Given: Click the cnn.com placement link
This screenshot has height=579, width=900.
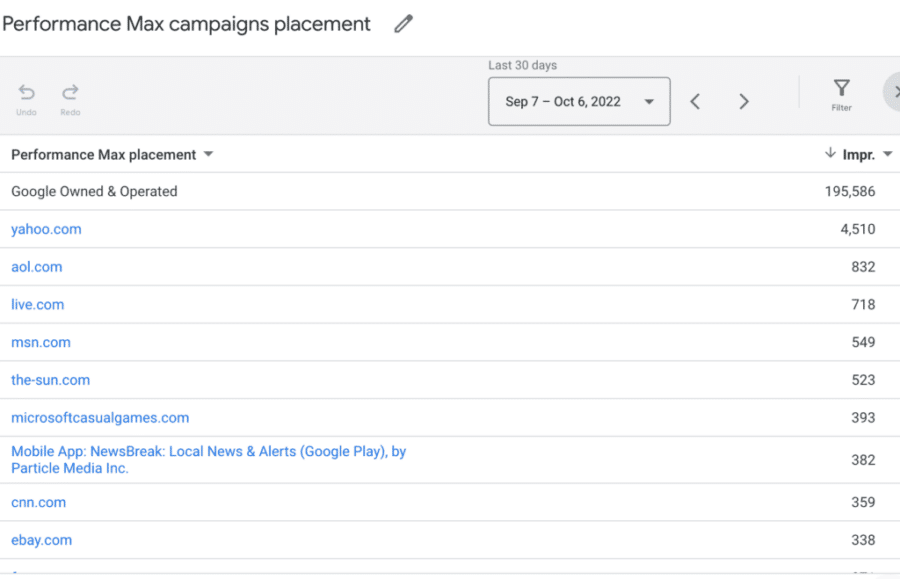Looking at the screenshot, I should [x=38, y=502].
